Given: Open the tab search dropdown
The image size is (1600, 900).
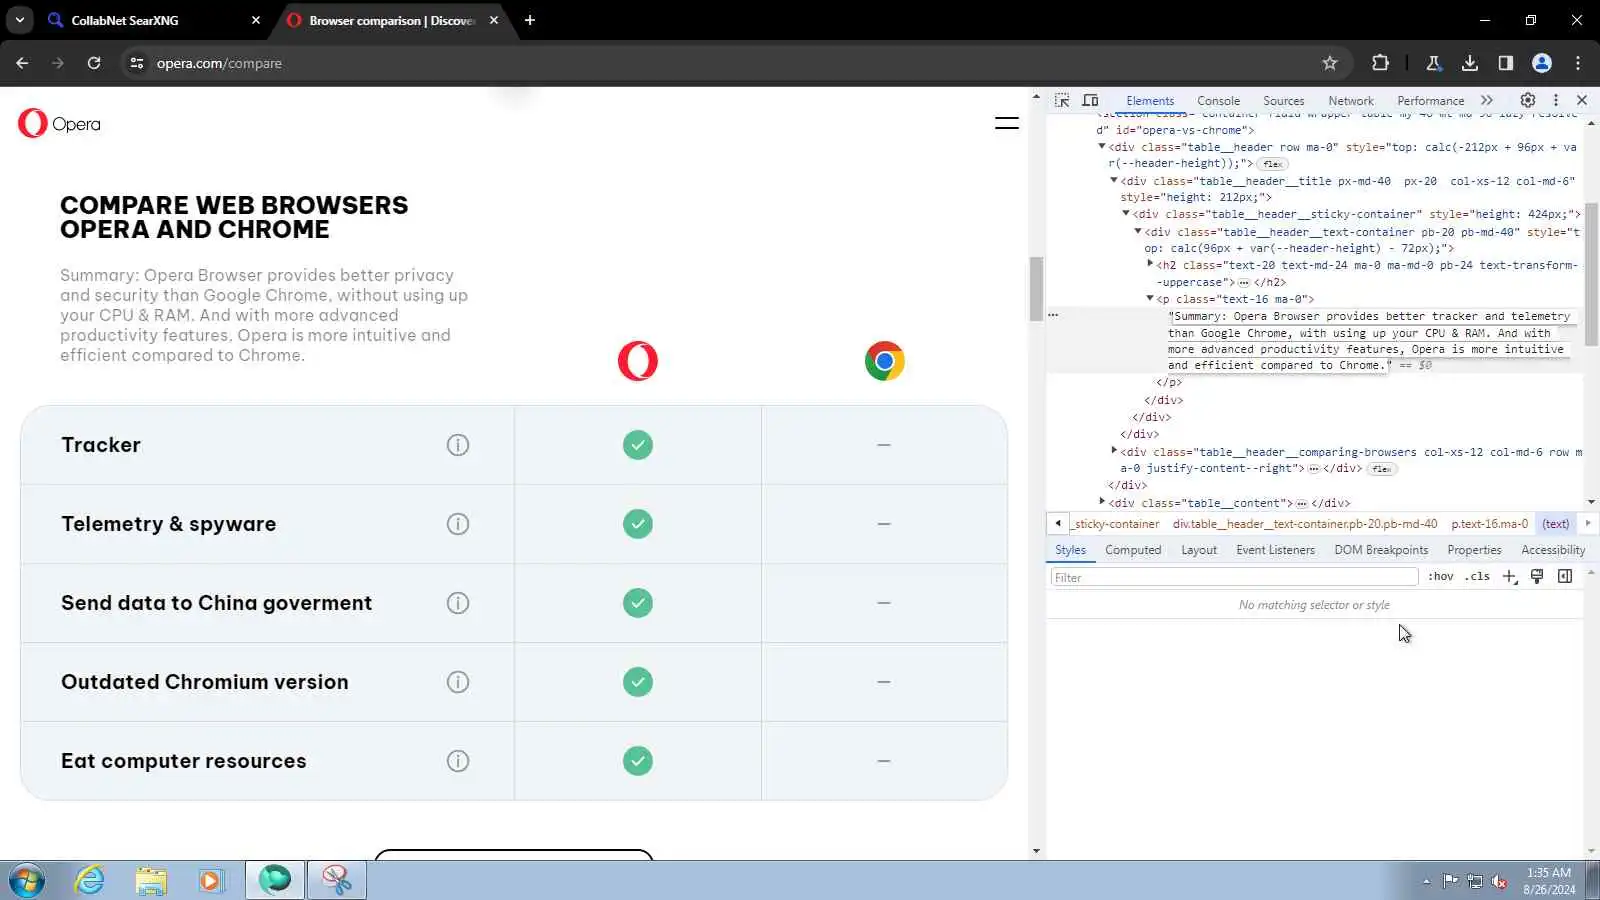Looking at the screenshot, I should (20, 20).
